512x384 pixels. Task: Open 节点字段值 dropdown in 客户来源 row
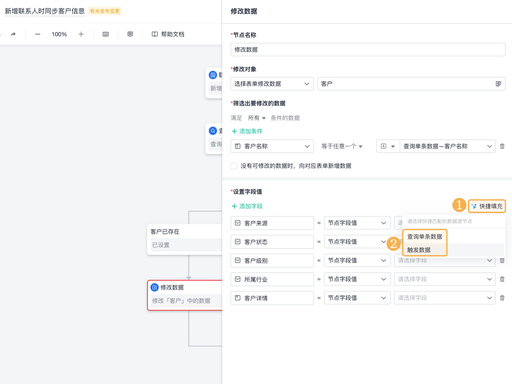pyautogui.click(x=357, y=223)
